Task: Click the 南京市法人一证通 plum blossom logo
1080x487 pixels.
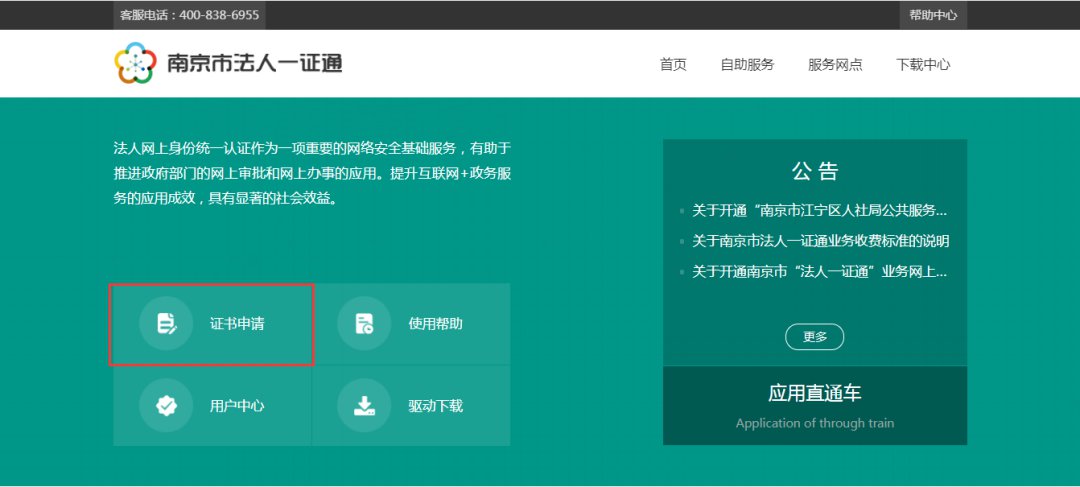Action: [x=136, y=63]
